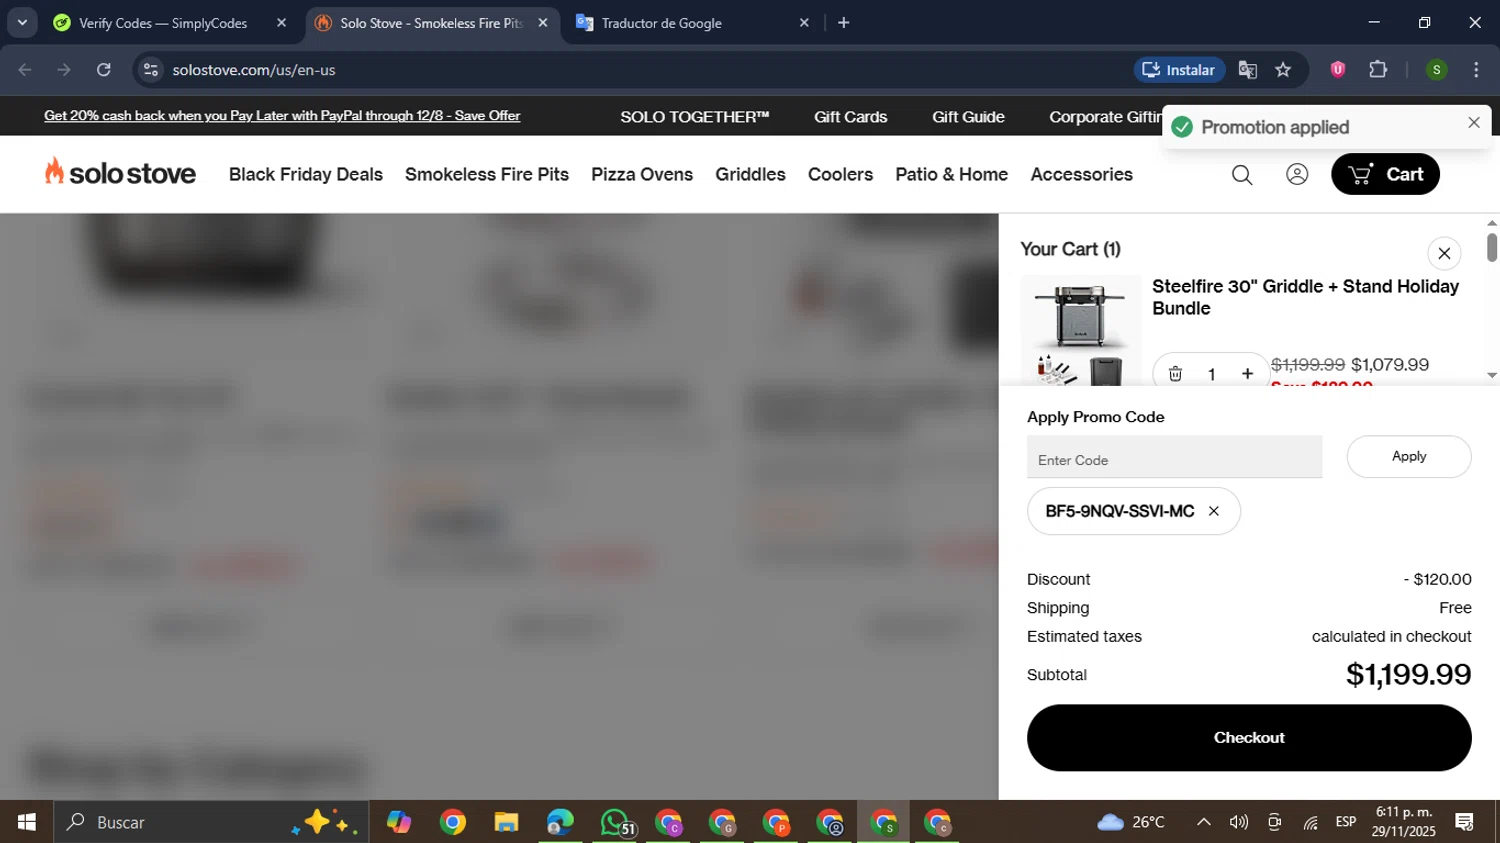
Task: Bookmark this page with the star
Action: point(1284,70)
